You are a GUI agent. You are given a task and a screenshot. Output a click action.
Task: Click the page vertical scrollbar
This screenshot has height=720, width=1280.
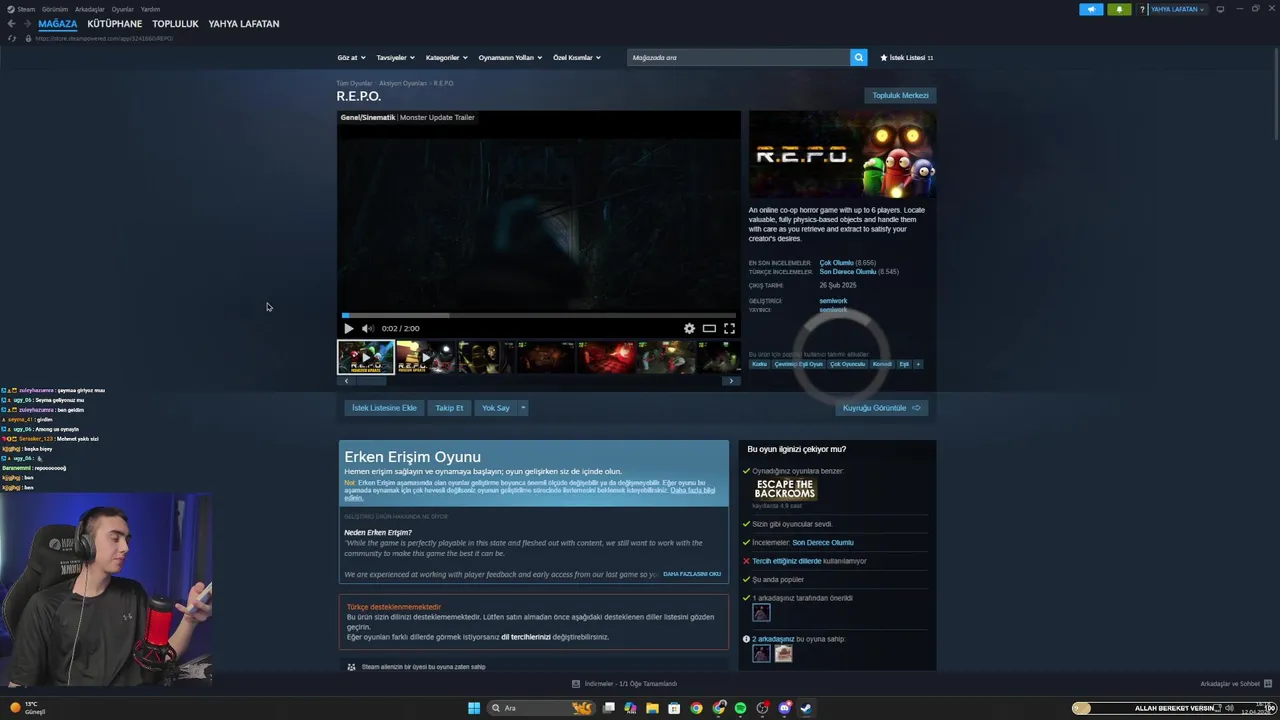click(x=1274, y=95)
